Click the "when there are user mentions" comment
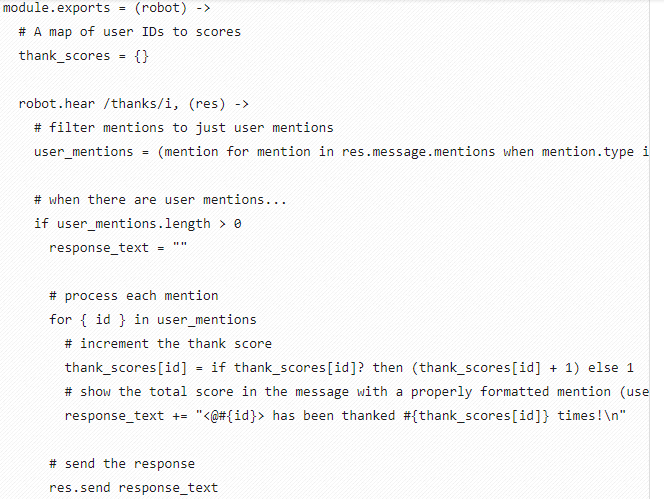Screen dimensions: 664x499 tap(160, 199)
